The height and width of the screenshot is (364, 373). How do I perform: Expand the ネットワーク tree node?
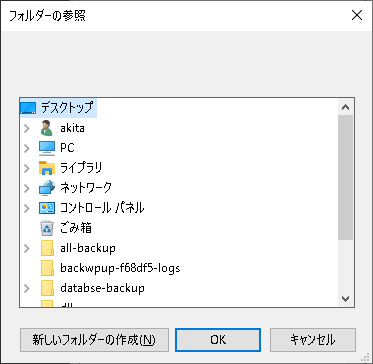[27, 188]
